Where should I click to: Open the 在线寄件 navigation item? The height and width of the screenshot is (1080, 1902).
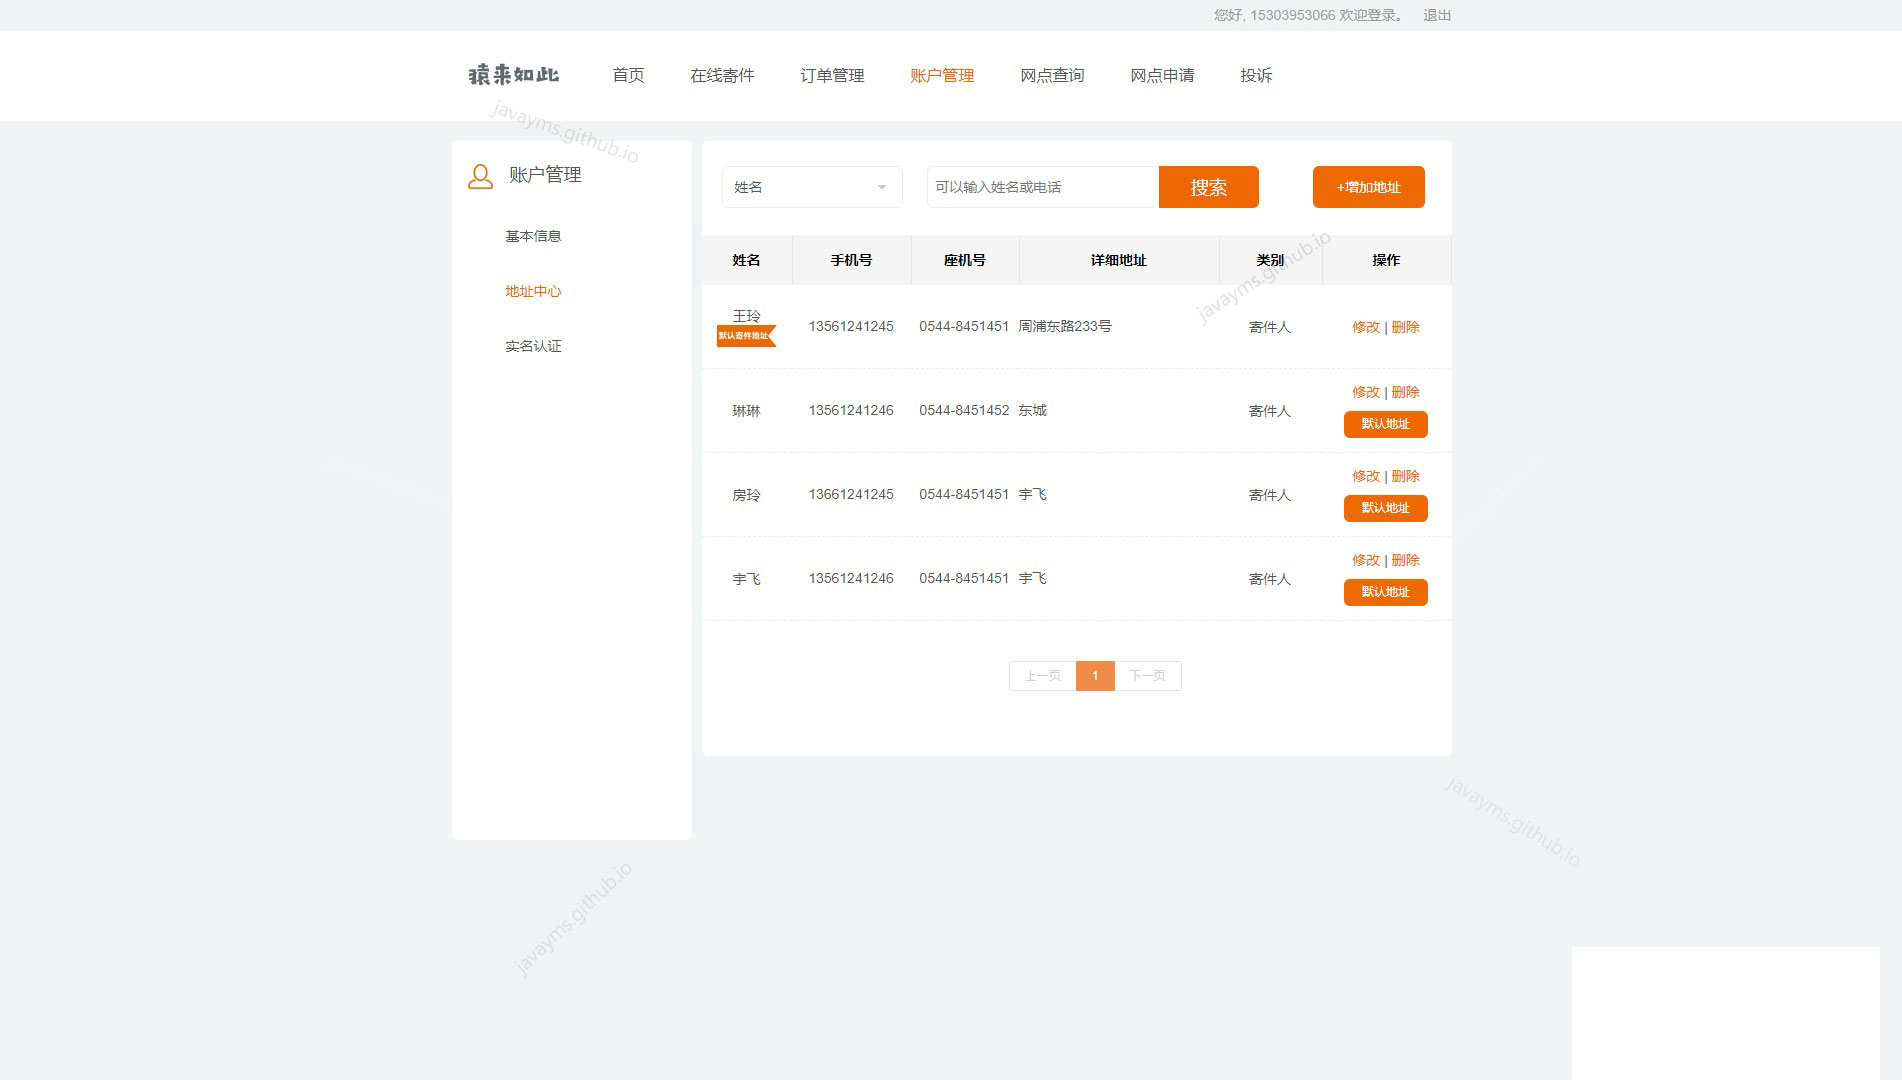click(722, 75)
